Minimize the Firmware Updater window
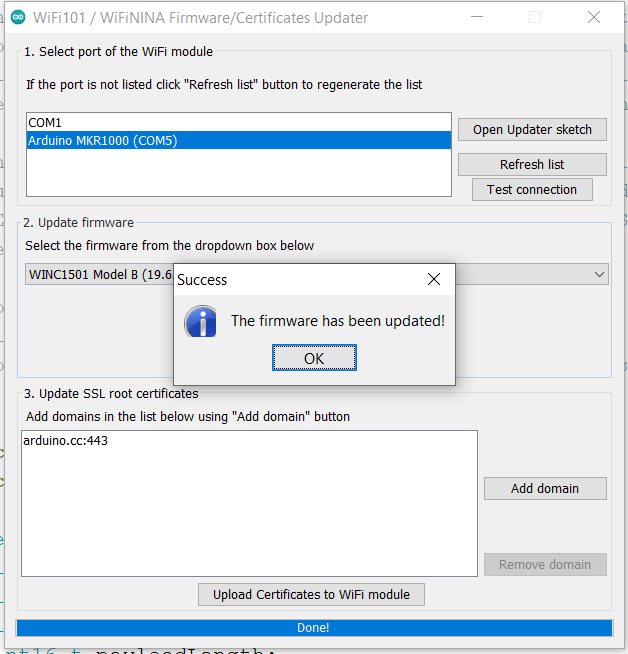Viewport: 628px width, 654px height. point(477,17)
